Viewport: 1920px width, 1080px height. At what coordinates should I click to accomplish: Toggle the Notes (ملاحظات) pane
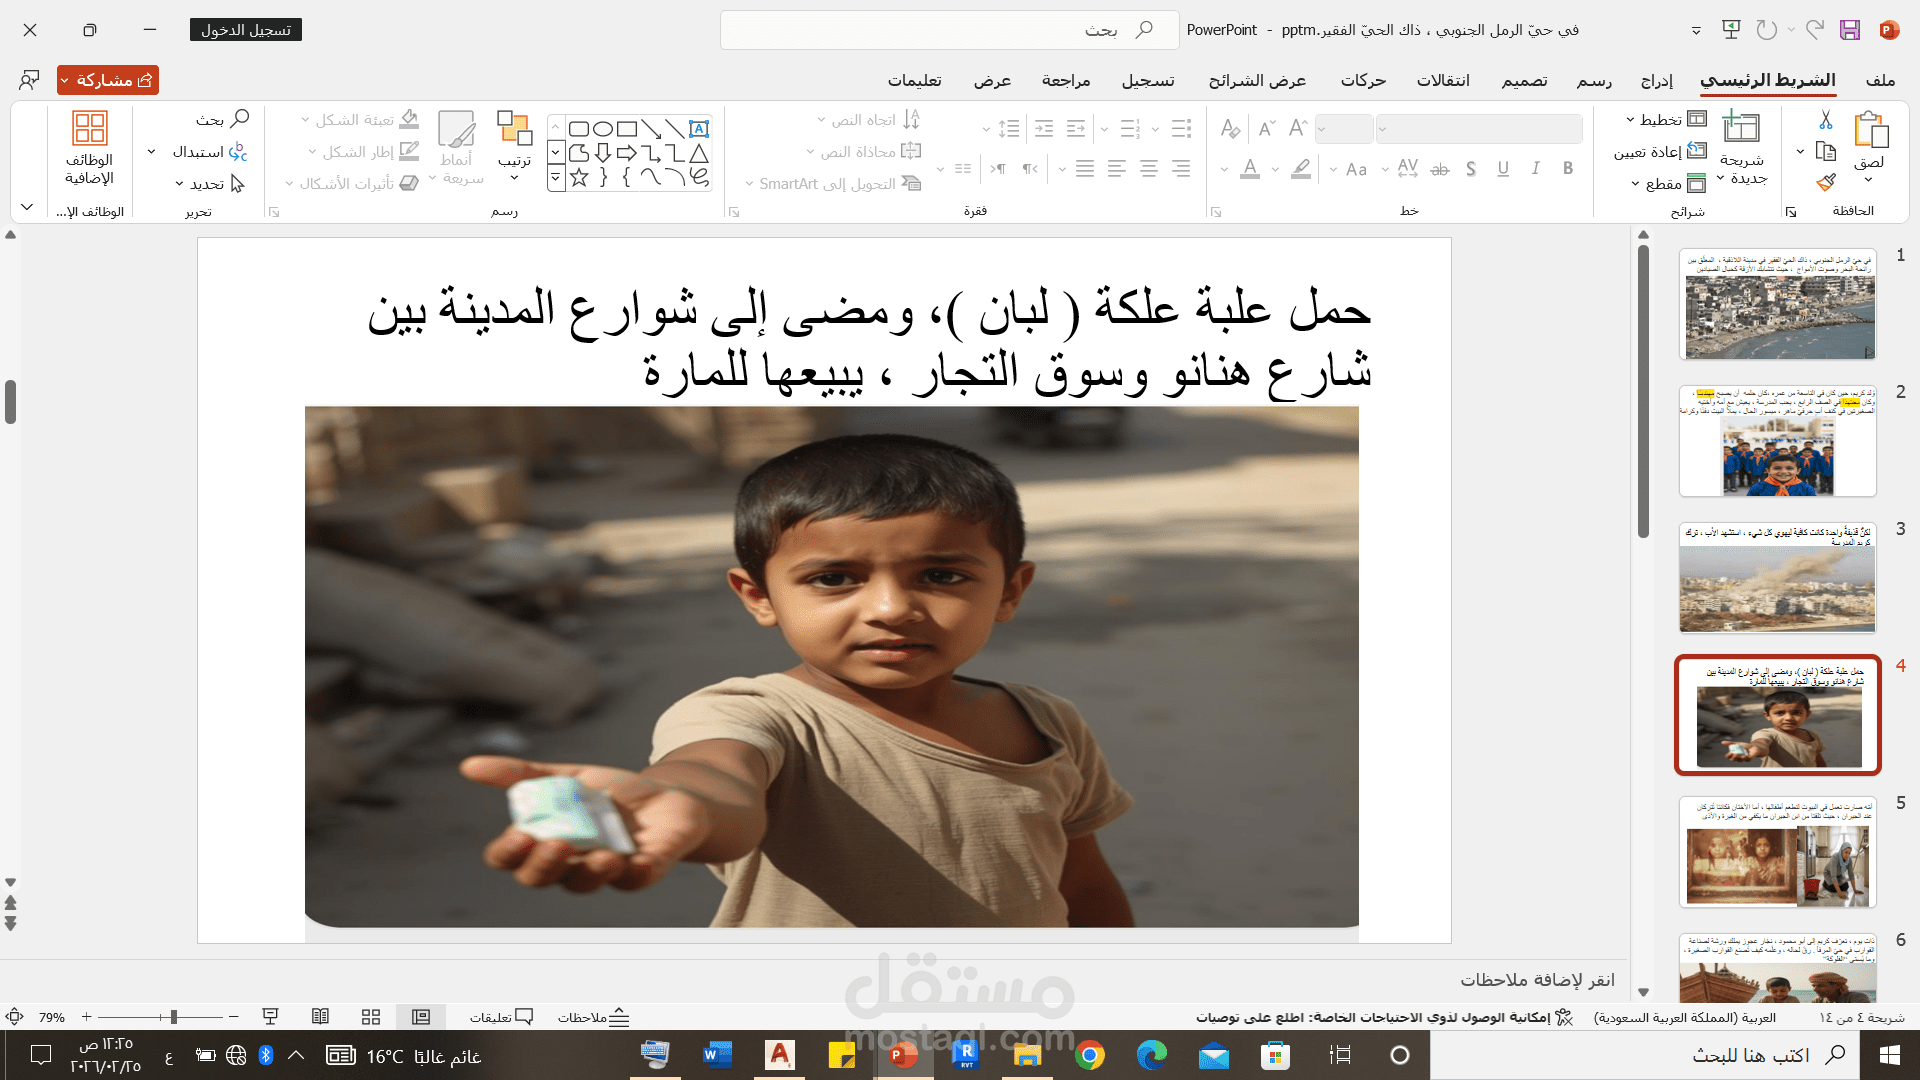tap(594, 1017)
